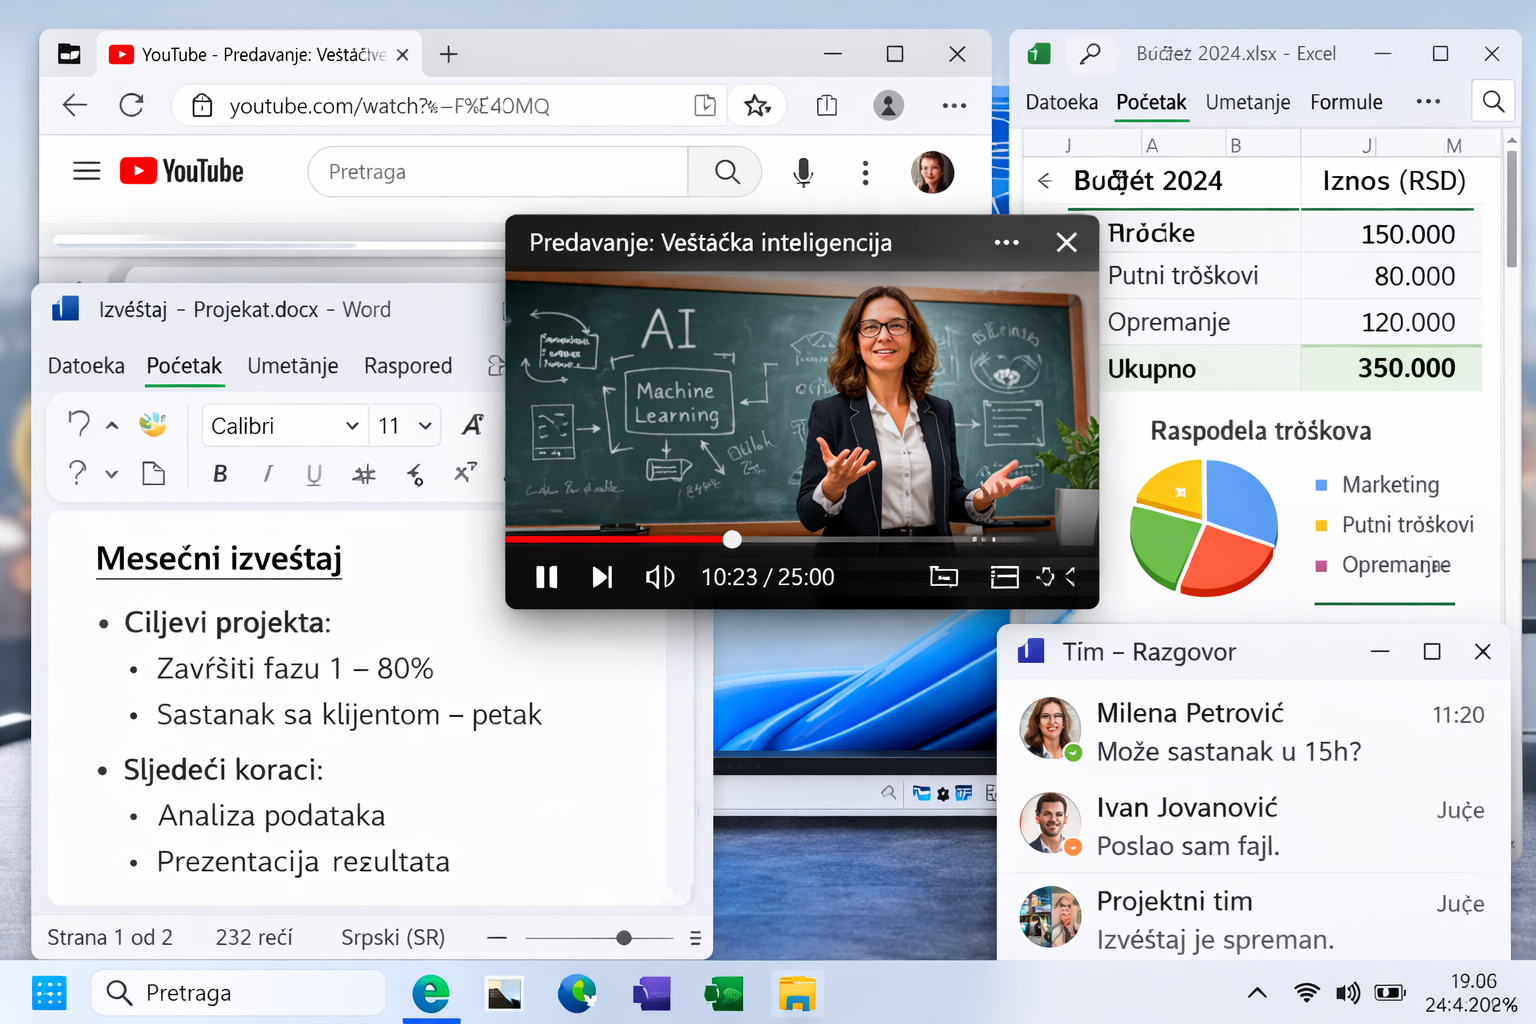Click the YouTube search magnifier button
The width and height of the screenshot is (1536, 1024).
[x=727, y=172]
